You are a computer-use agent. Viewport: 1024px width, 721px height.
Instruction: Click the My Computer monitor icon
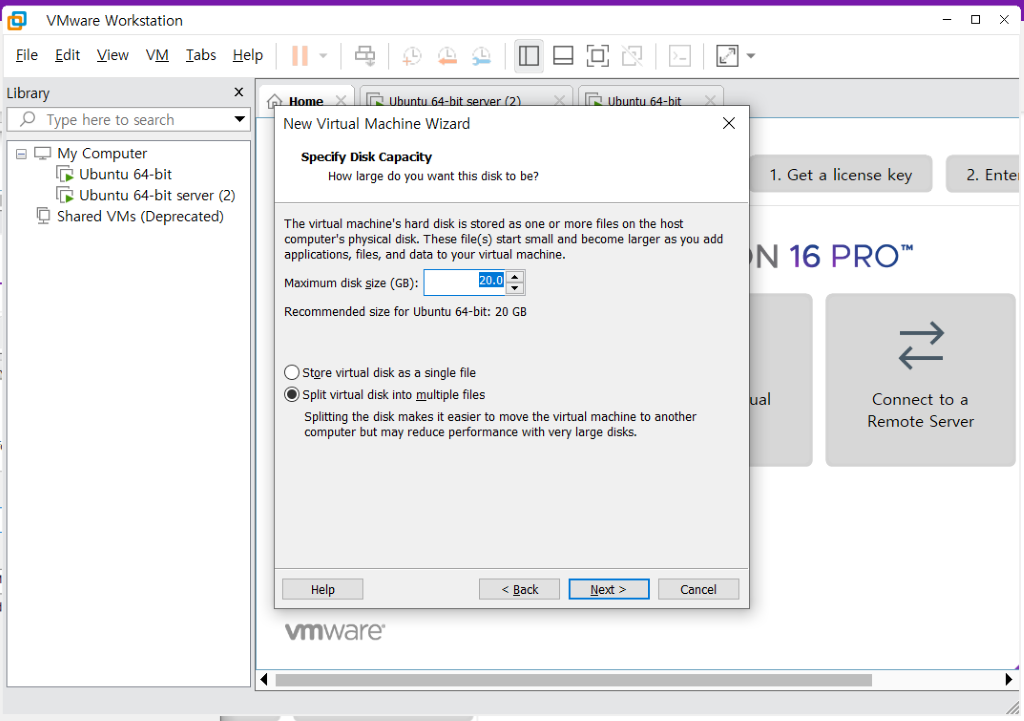click(42, 153)
